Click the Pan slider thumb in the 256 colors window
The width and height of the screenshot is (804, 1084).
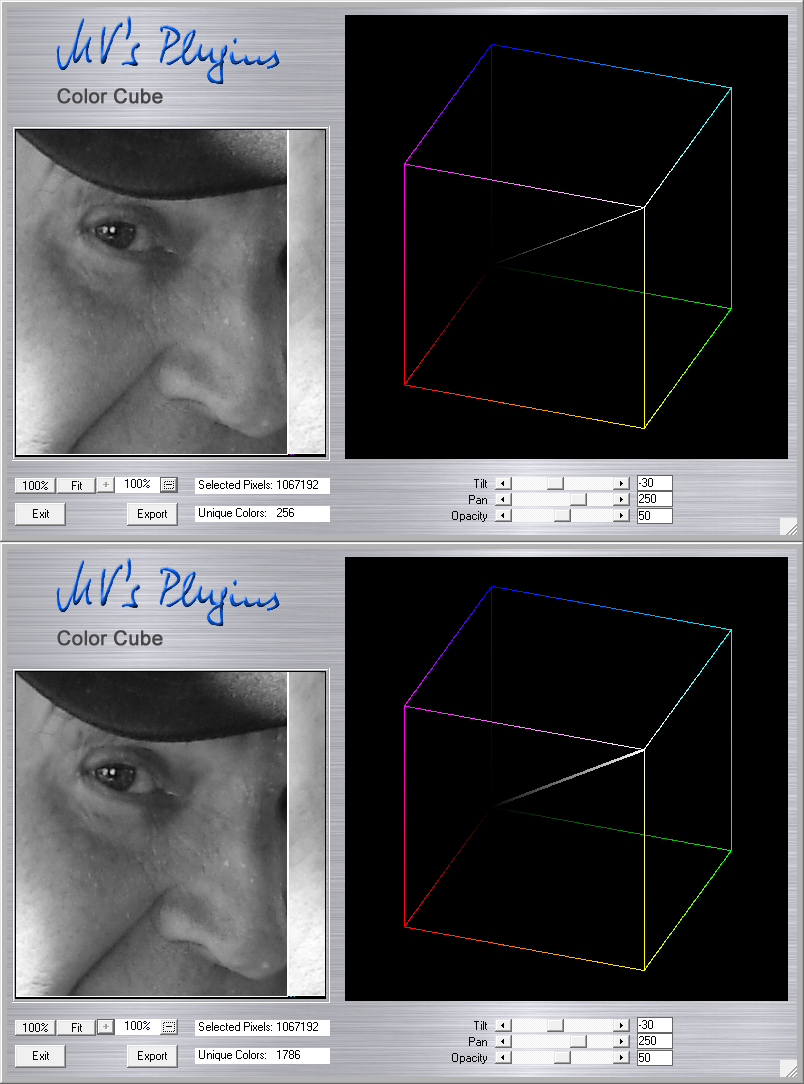(x=578, y=499)
